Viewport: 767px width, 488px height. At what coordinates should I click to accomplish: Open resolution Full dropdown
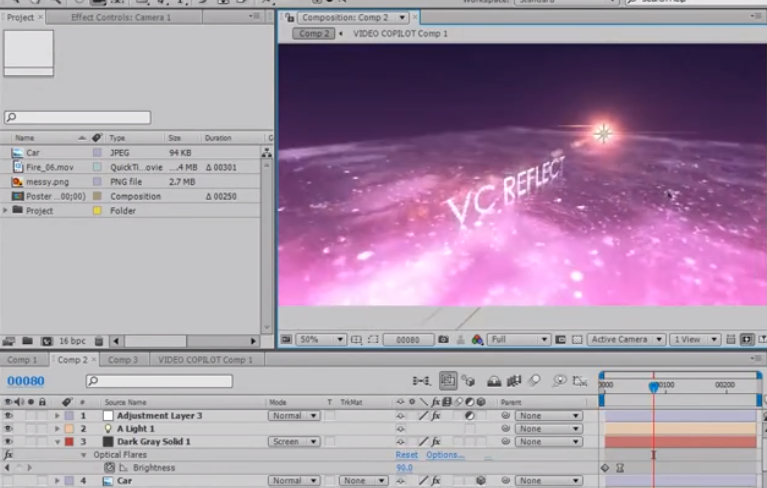519,339
